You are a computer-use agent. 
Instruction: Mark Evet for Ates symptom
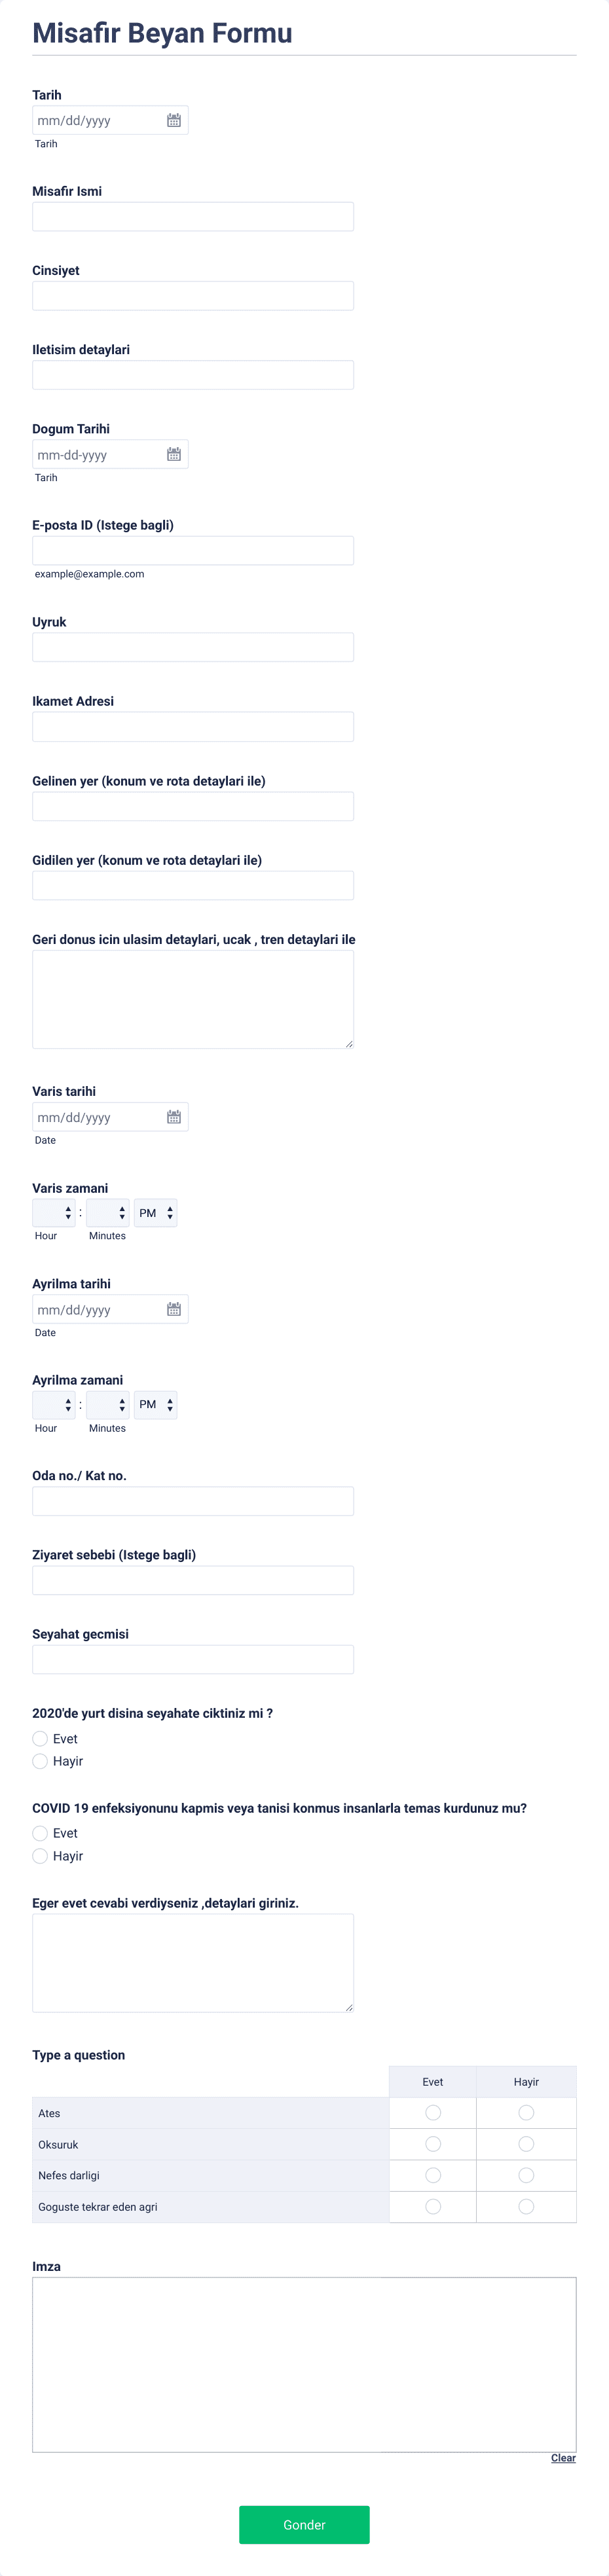433,2112
